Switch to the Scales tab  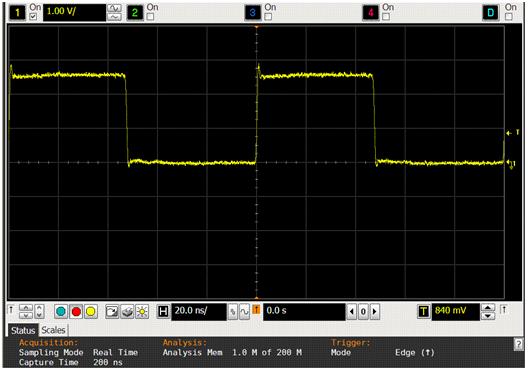coord(53,330)
